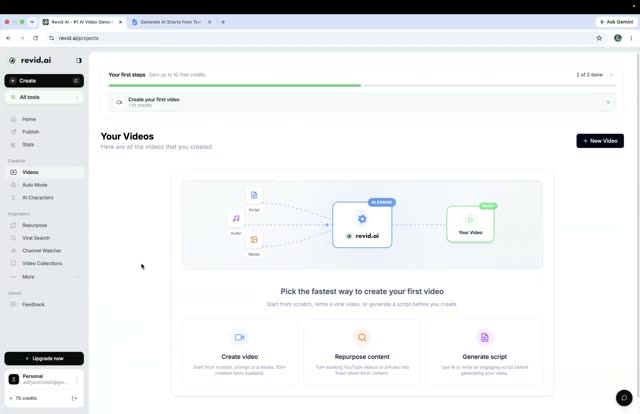Open Viral Search in the sidebar
Viewport: 640px width, 414px height.
(x=36, y=238)
